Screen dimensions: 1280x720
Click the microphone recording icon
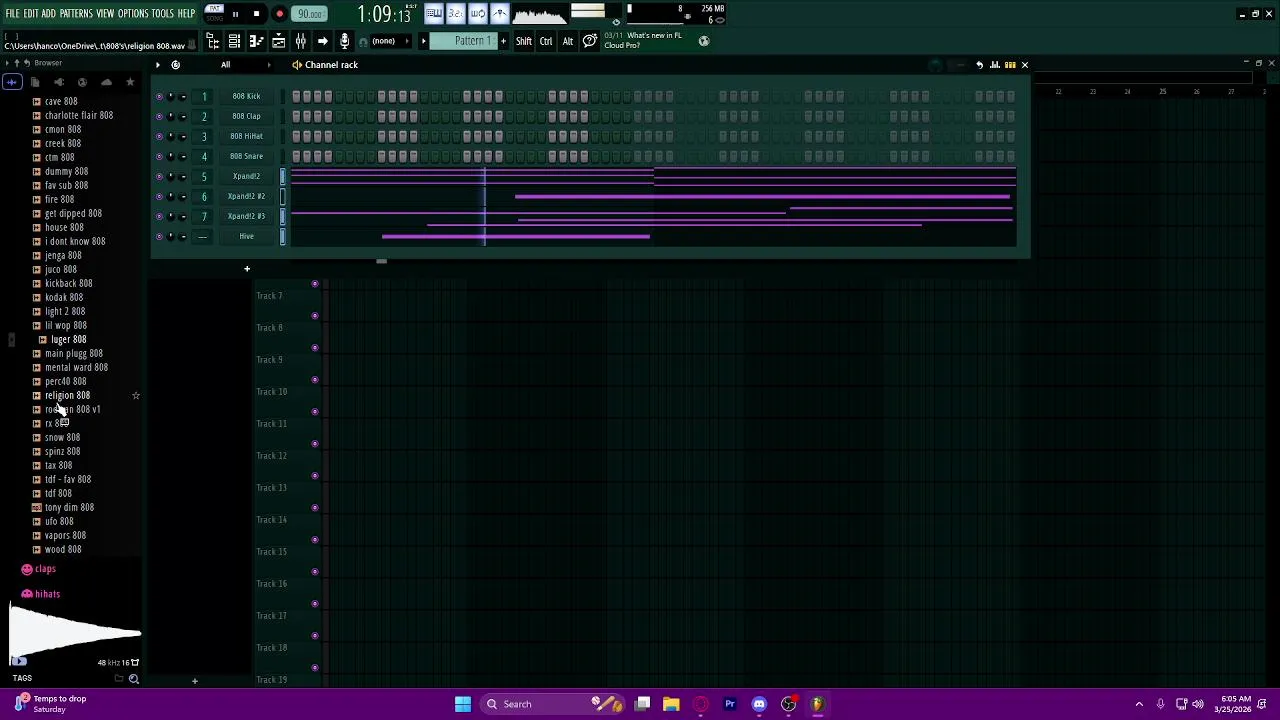coord(344,41)
